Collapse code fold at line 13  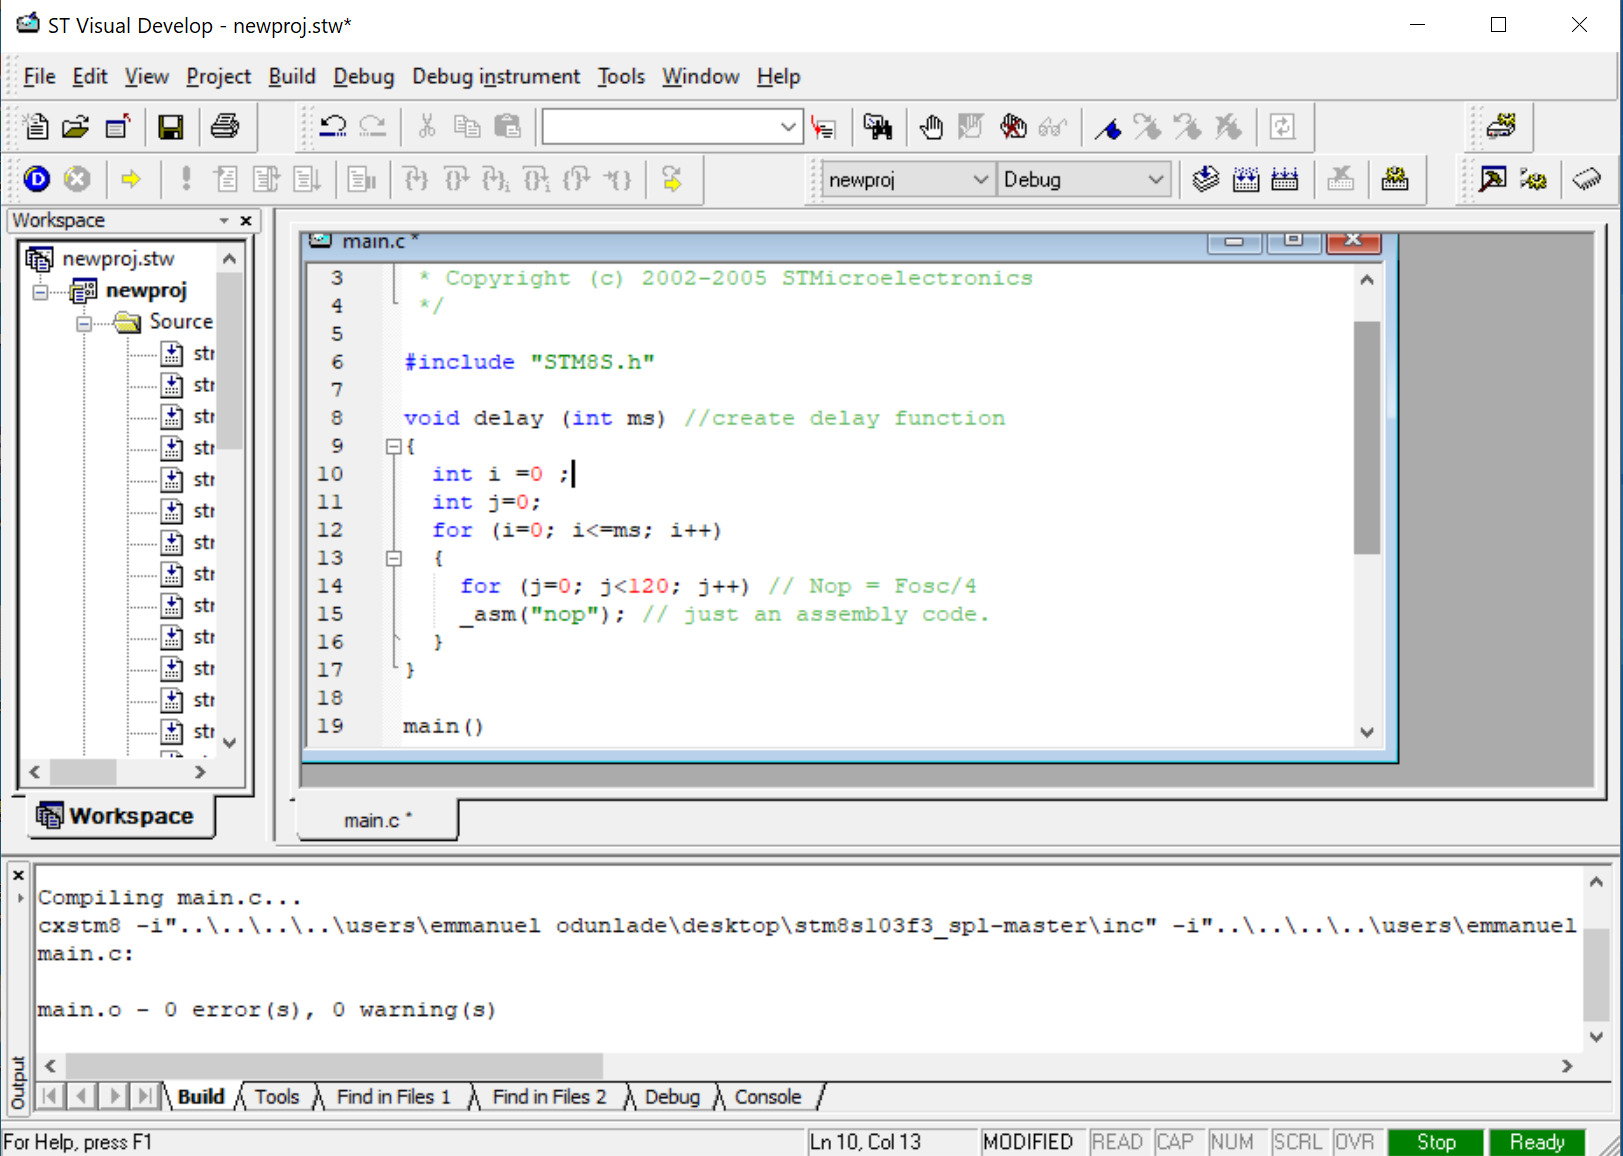point(394,559)
